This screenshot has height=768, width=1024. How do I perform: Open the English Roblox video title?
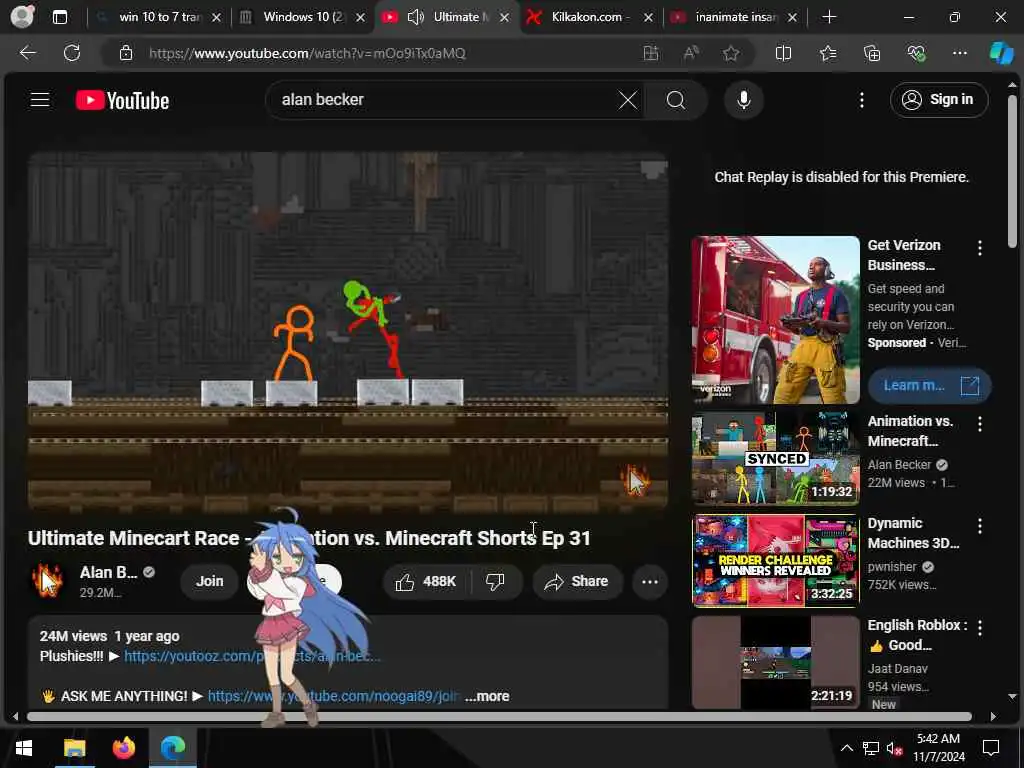coord(917,635)
